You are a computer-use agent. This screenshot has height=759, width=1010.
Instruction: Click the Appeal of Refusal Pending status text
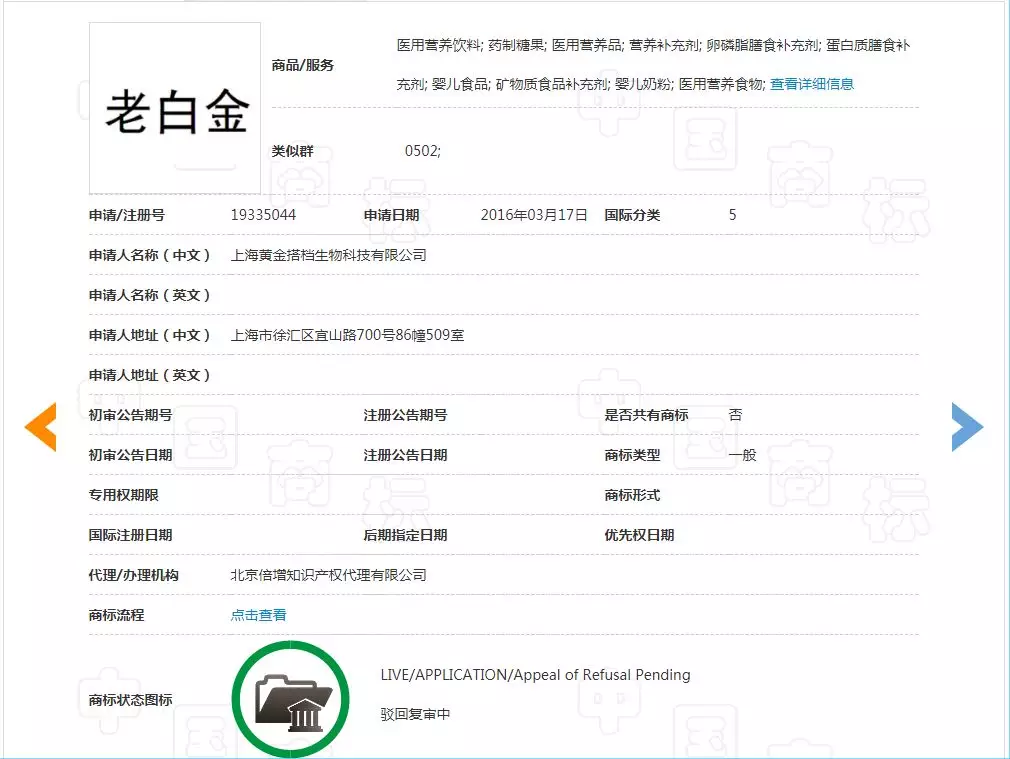tap(535, 675)
